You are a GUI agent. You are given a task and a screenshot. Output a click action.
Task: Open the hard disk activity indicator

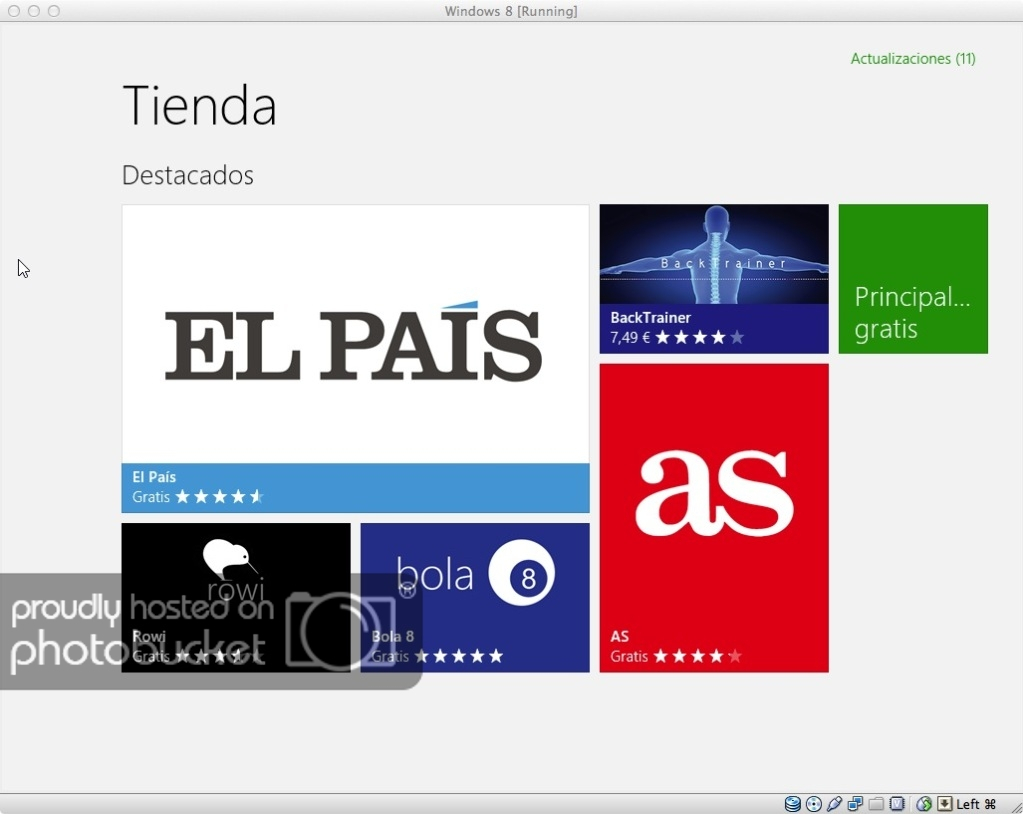coord(793,803)
